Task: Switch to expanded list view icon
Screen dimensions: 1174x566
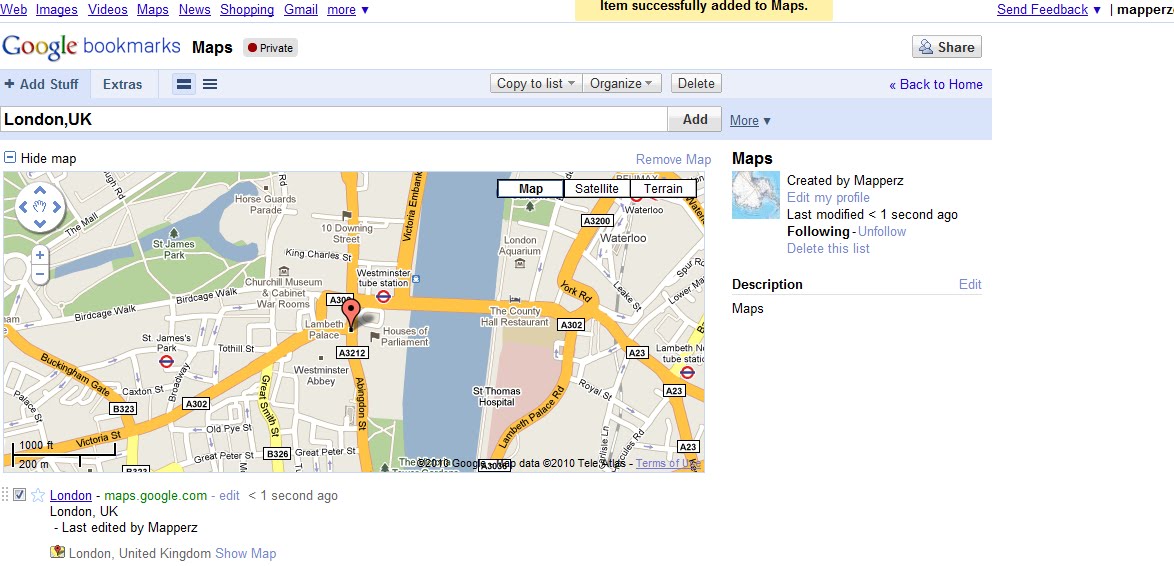Action: tap(183, 85)
